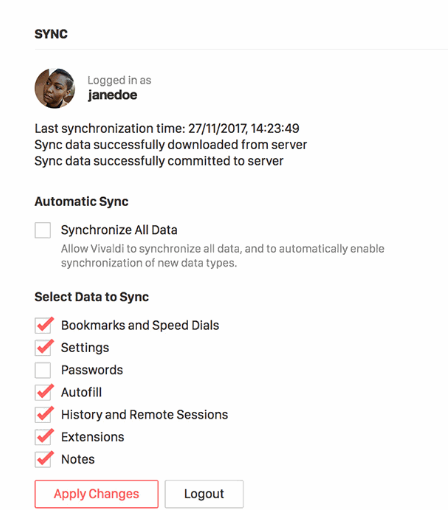448x514 pixels.
Task: Uncheck the Settings sync checkbox
Action: point(43,348)
